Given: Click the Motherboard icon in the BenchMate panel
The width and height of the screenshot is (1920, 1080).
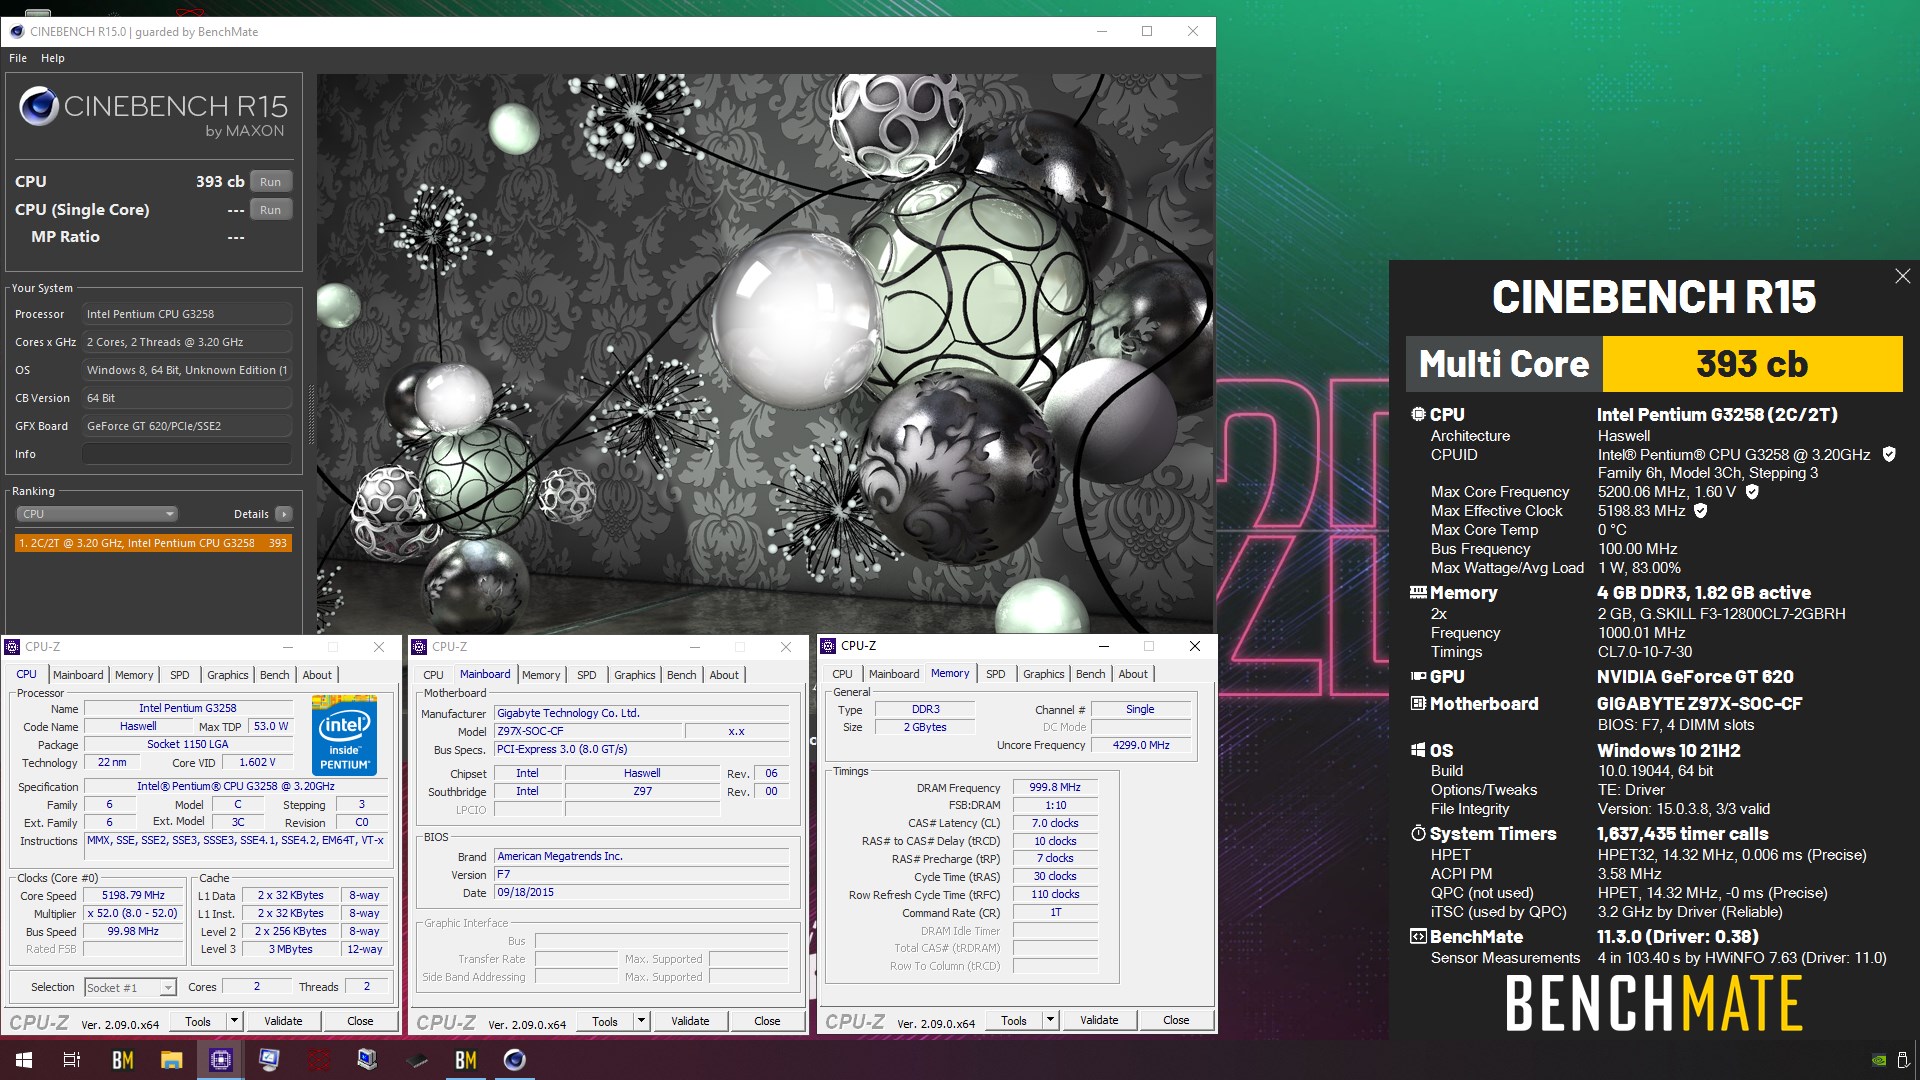Looking at the screenshot, I should 1418,703.
